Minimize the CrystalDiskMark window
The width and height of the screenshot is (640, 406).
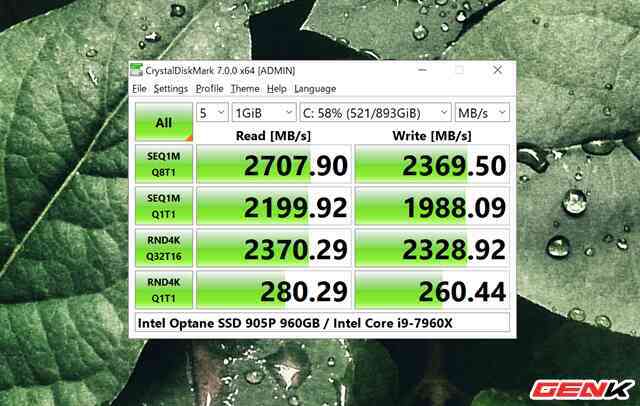pyautogui.click(x=422, y=70)
